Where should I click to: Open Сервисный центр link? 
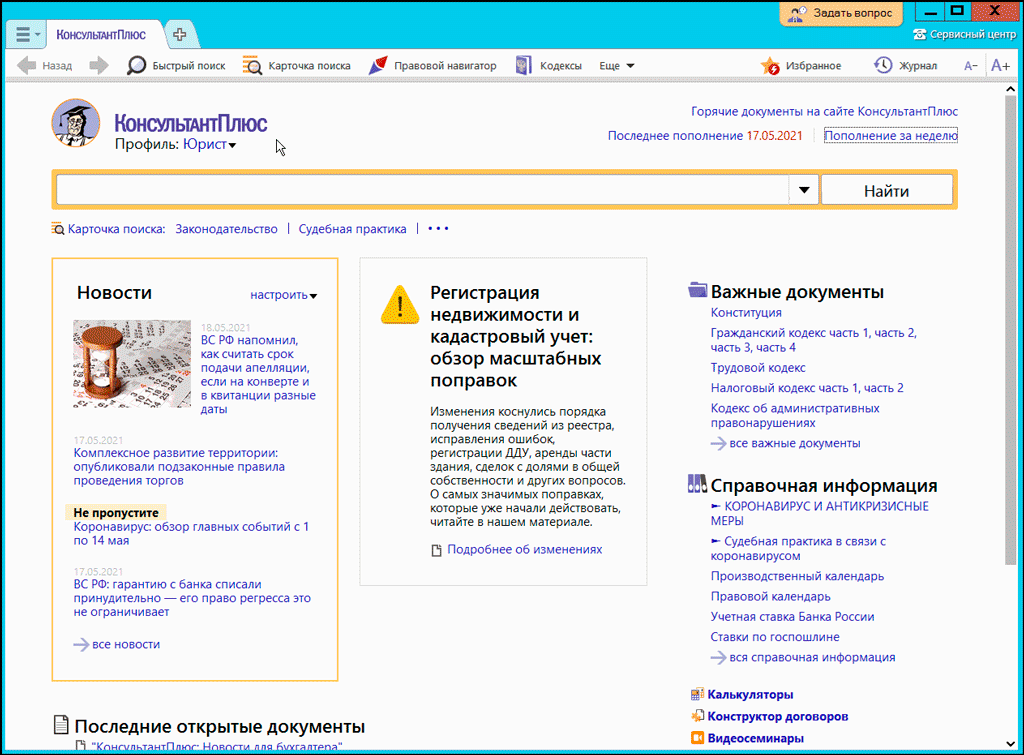[x=965, y=34]
